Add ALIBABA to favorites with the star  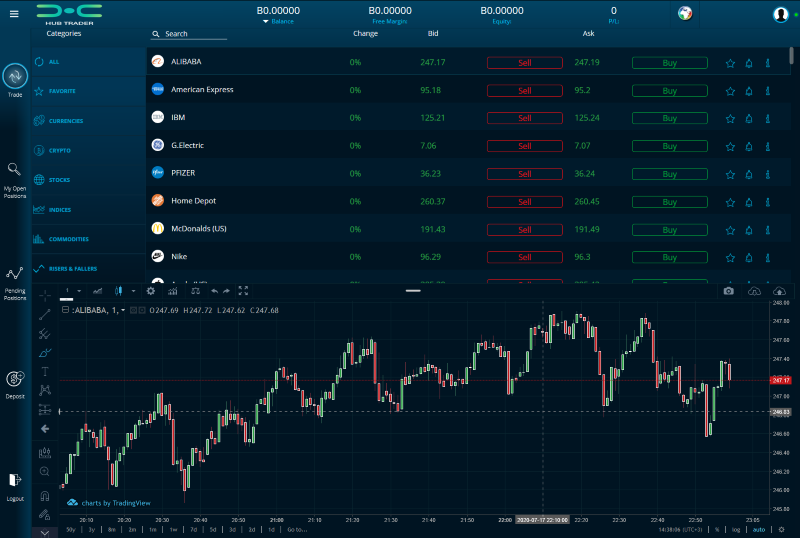tap(730, 63)
